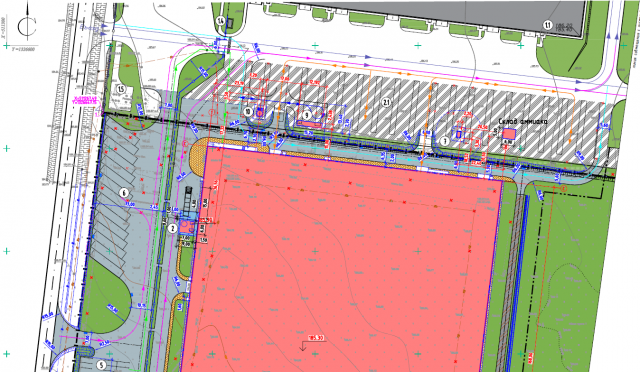Click the circled label 6
The image size is (640, 372).
[x=124, y=193]
